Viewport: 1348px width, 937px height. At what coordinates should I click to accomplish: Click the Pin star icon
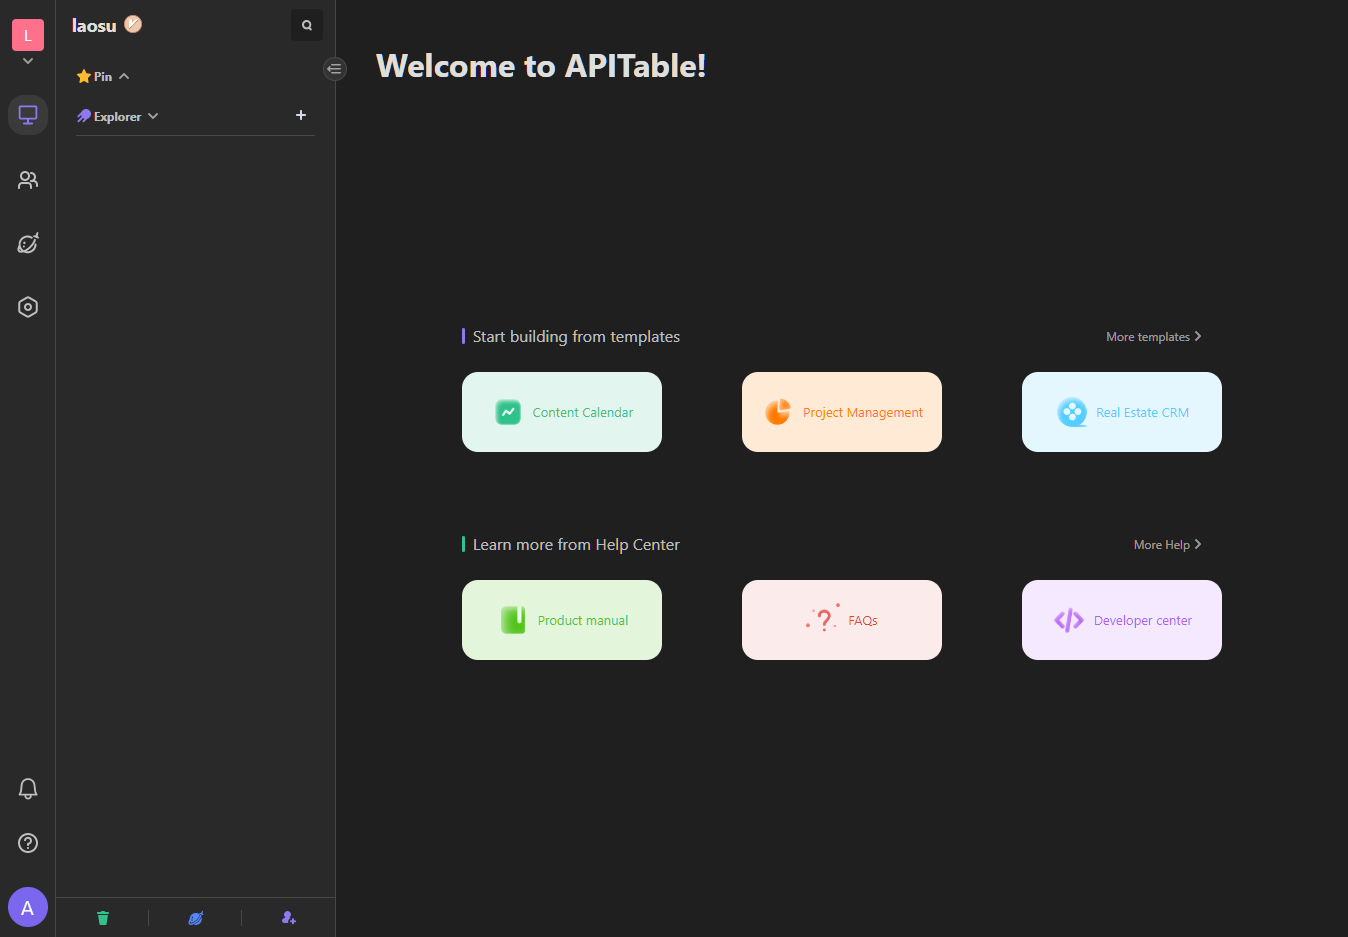pyautogui.click(x=84, y=76)
